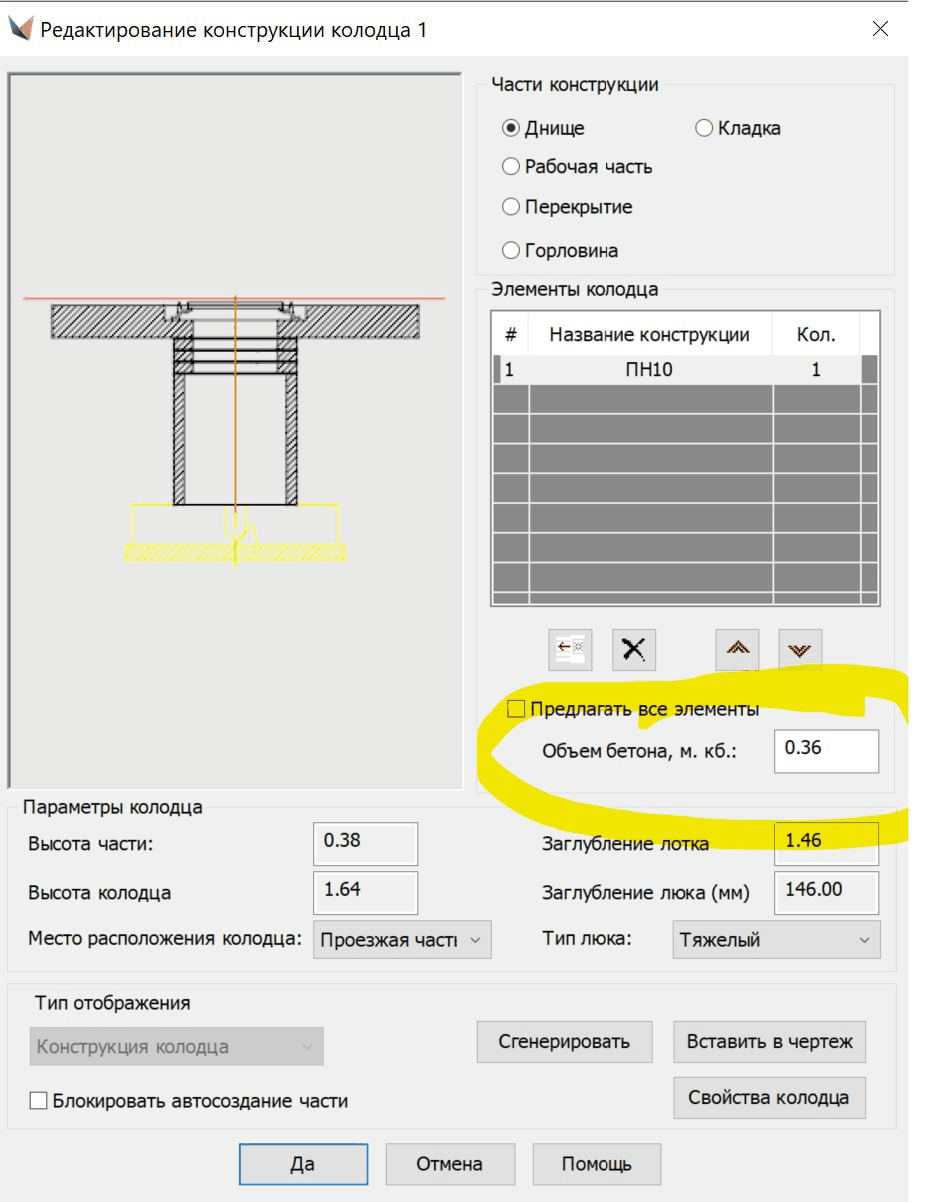Viewport: 931px width, 1202px height.
Task: Click the insert element arrow icon
Action: (570, 649)
